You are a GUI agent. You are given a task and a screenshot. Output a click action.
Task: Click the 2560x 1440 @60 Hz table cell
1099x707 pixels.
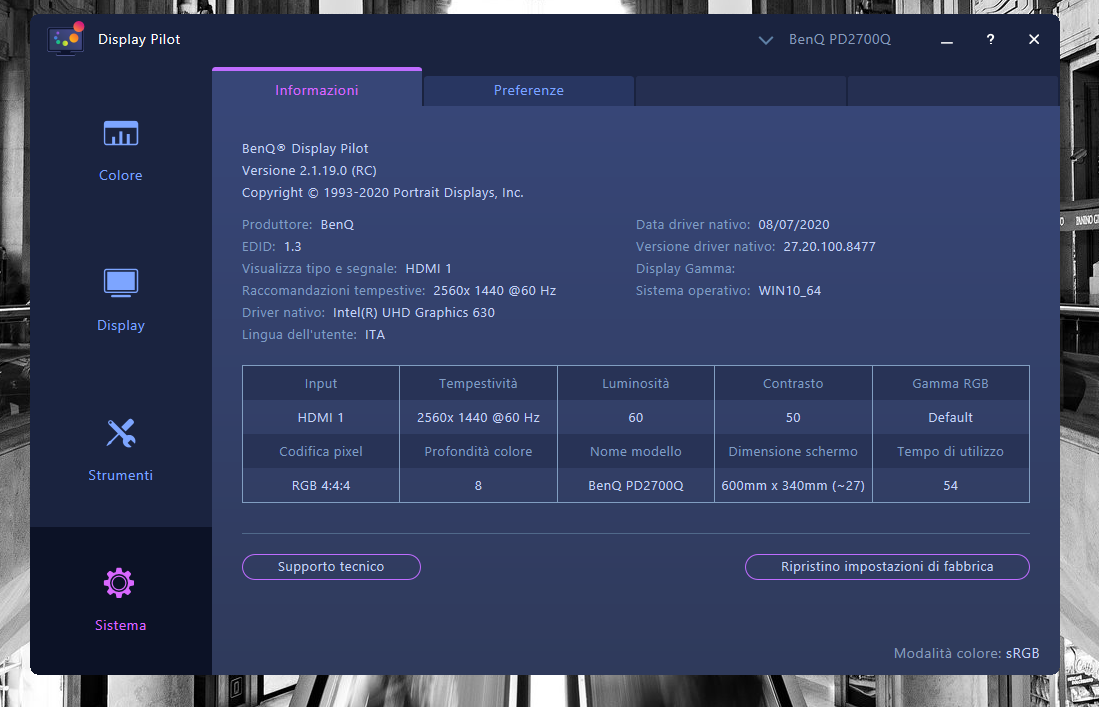pos(478,418)
